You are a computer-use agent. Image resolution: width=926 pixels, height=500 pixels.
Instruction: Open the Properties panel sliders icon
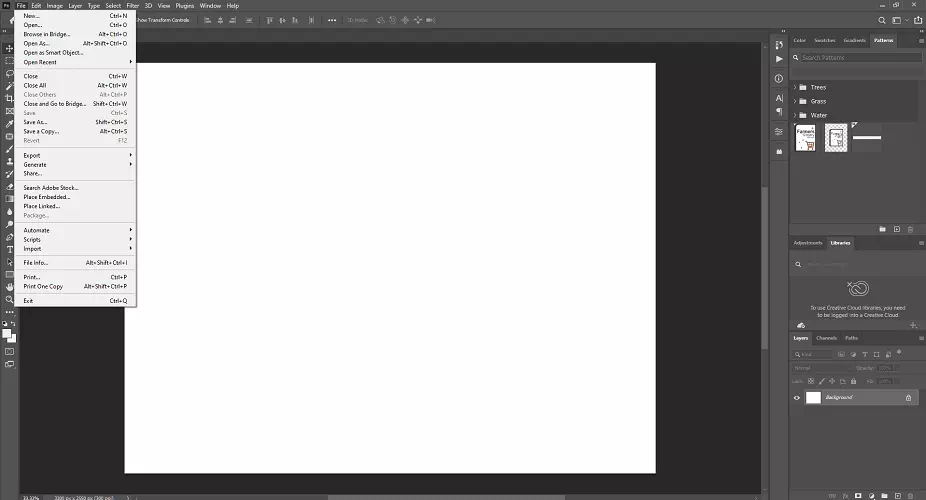(779, 132)
